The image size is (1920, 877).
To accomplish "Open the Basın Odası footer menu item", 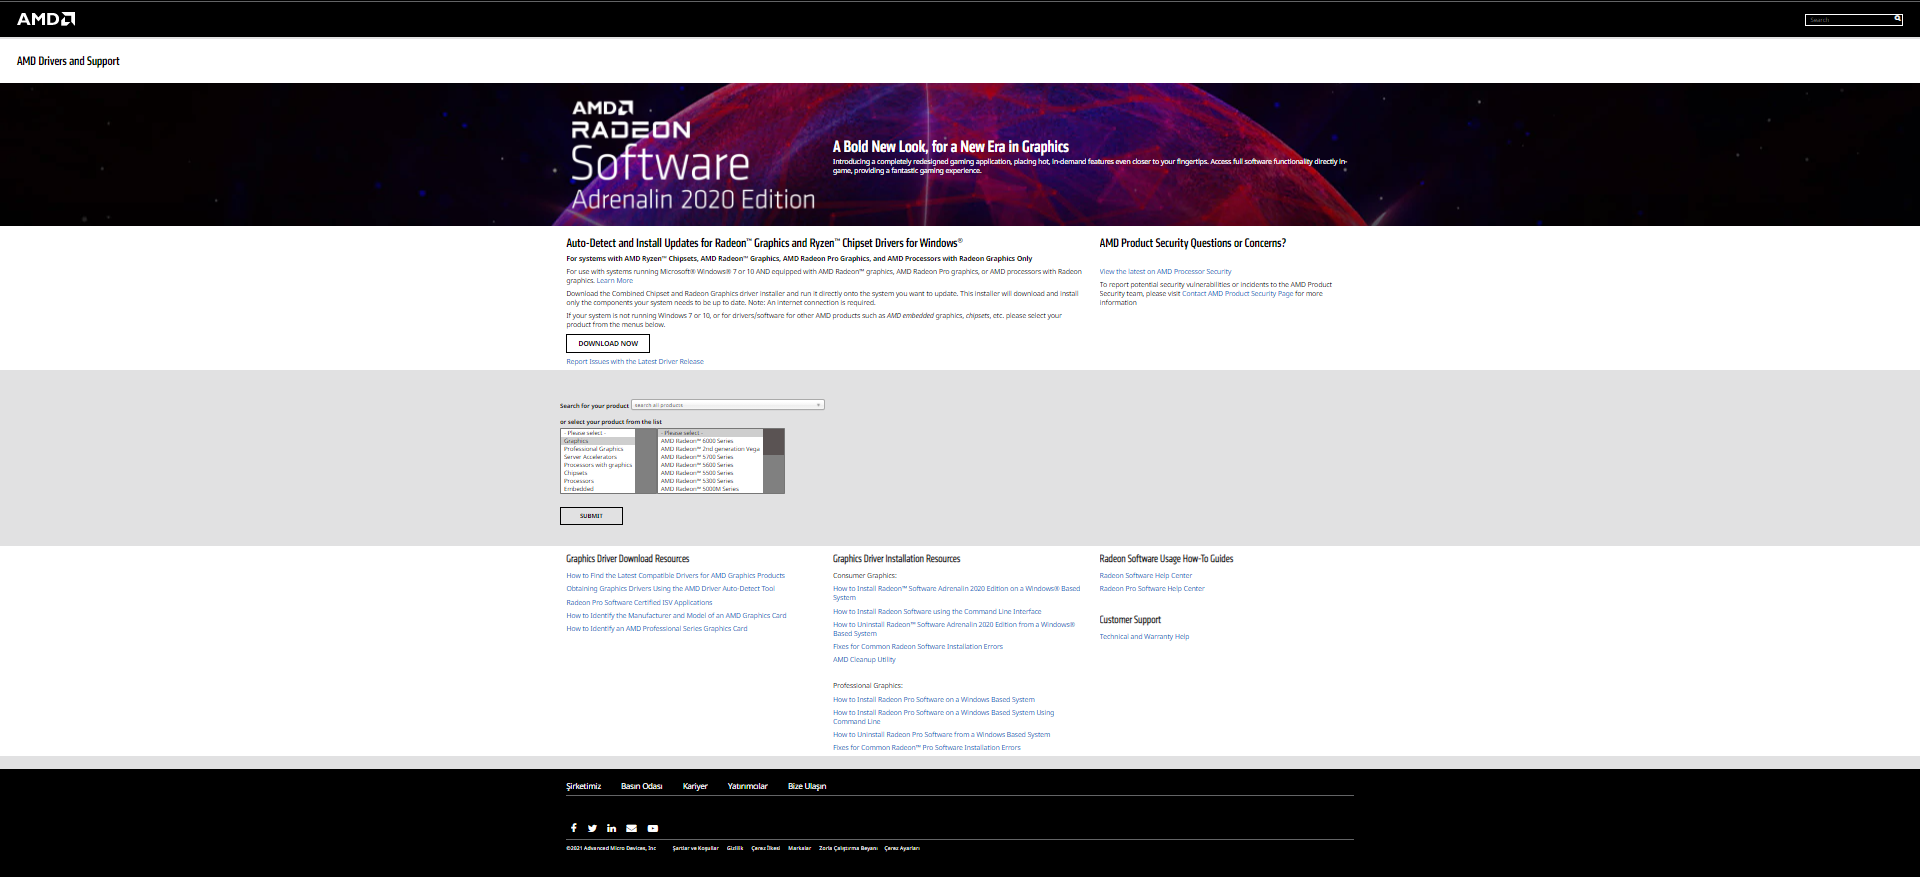I will tap(642, 786).
